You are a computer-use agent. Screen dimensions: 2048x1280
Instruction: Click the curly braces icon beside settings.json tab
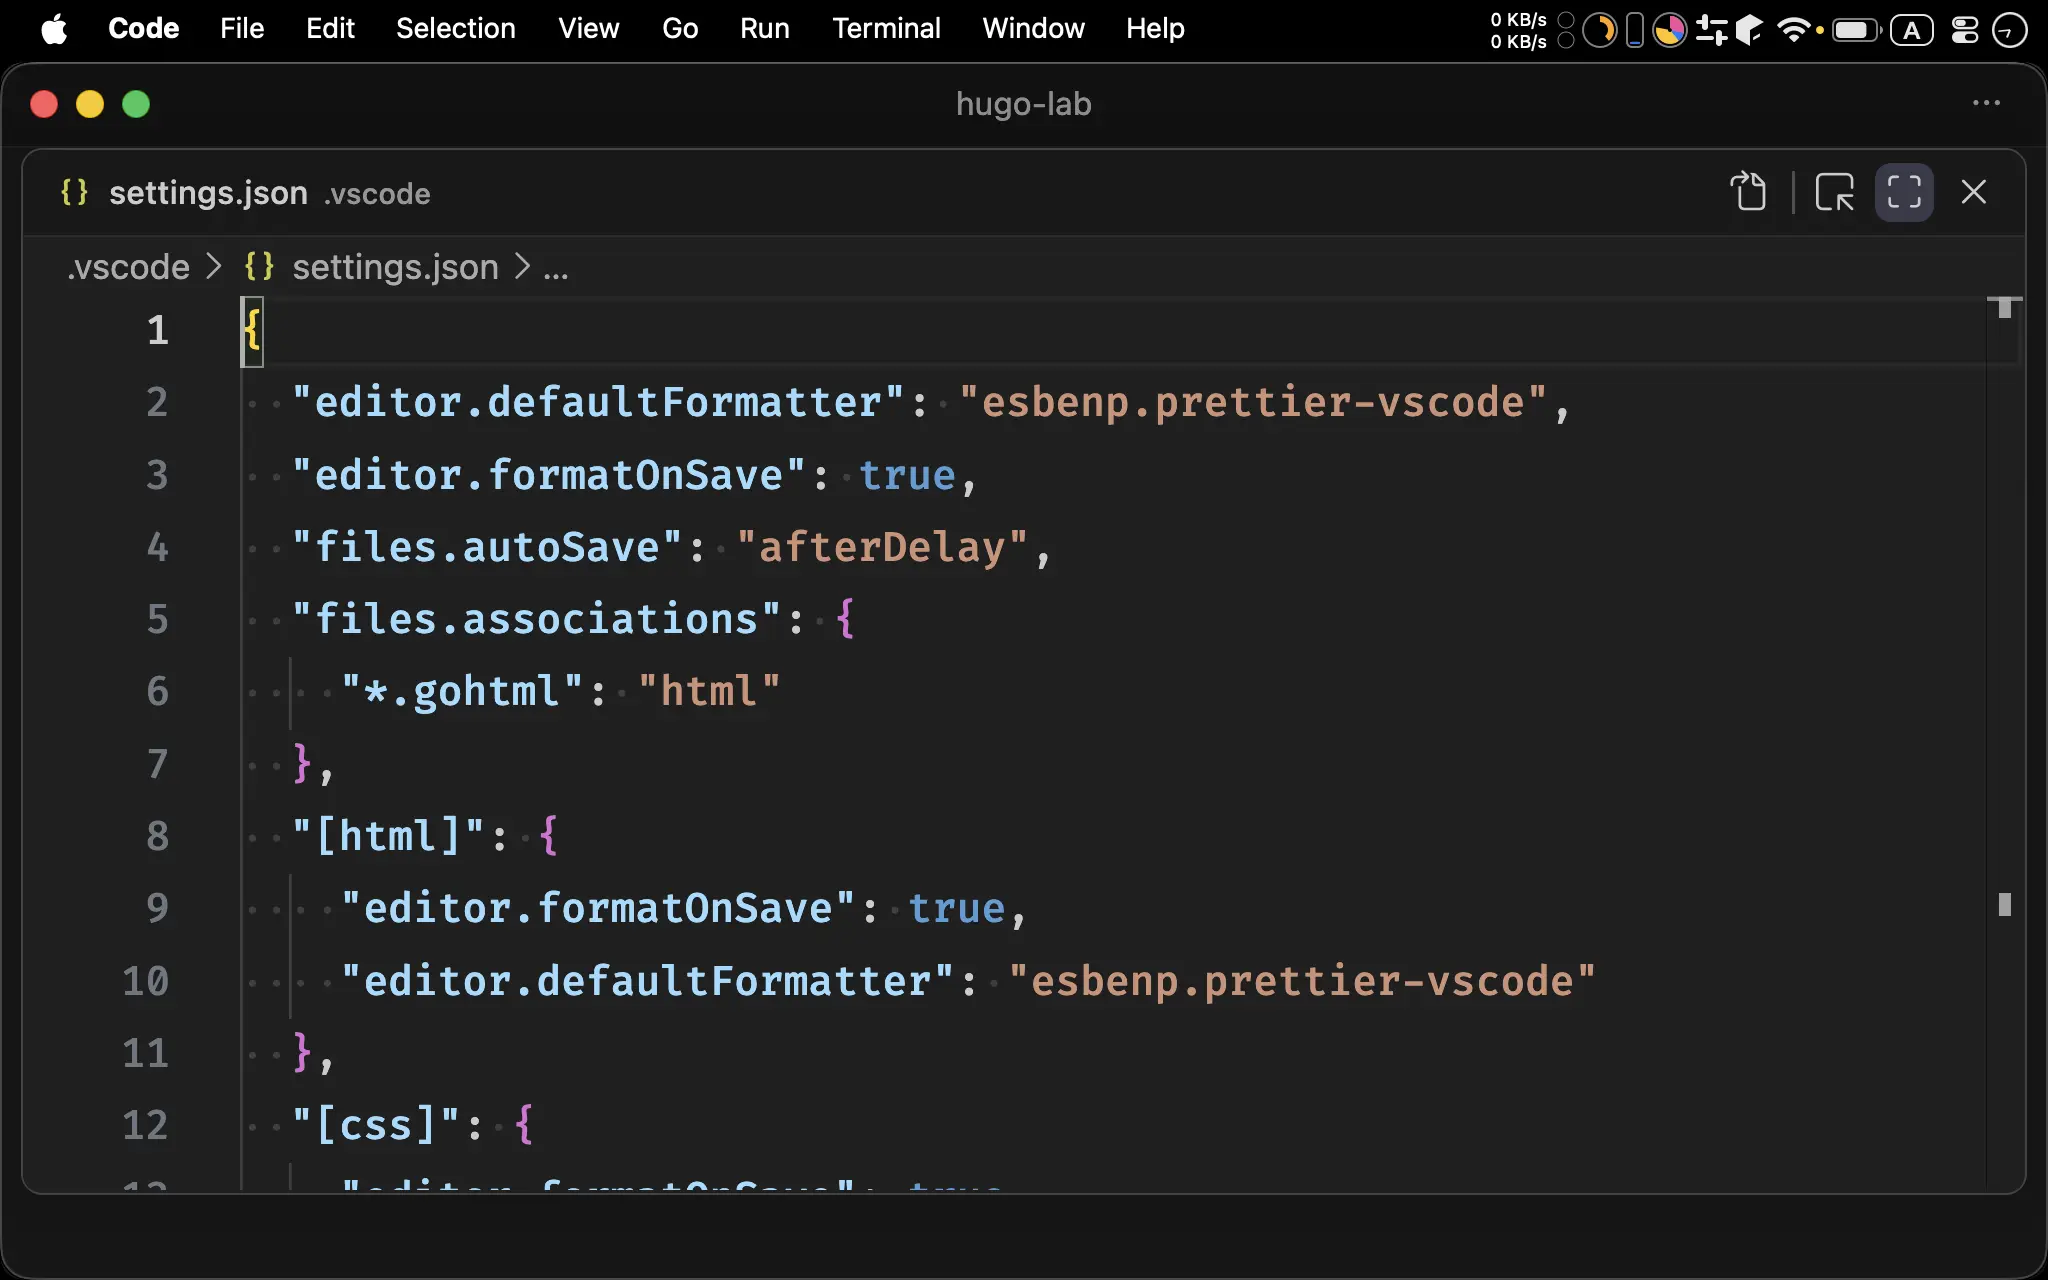coord(74,192)
